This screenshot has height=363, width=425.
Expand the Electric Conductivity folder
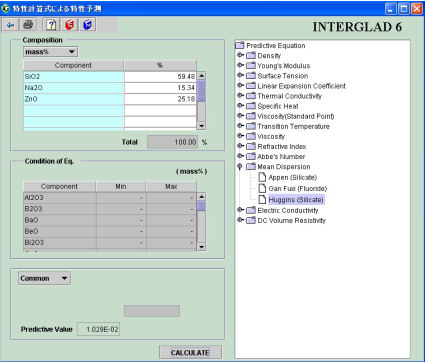click(240, 210)
